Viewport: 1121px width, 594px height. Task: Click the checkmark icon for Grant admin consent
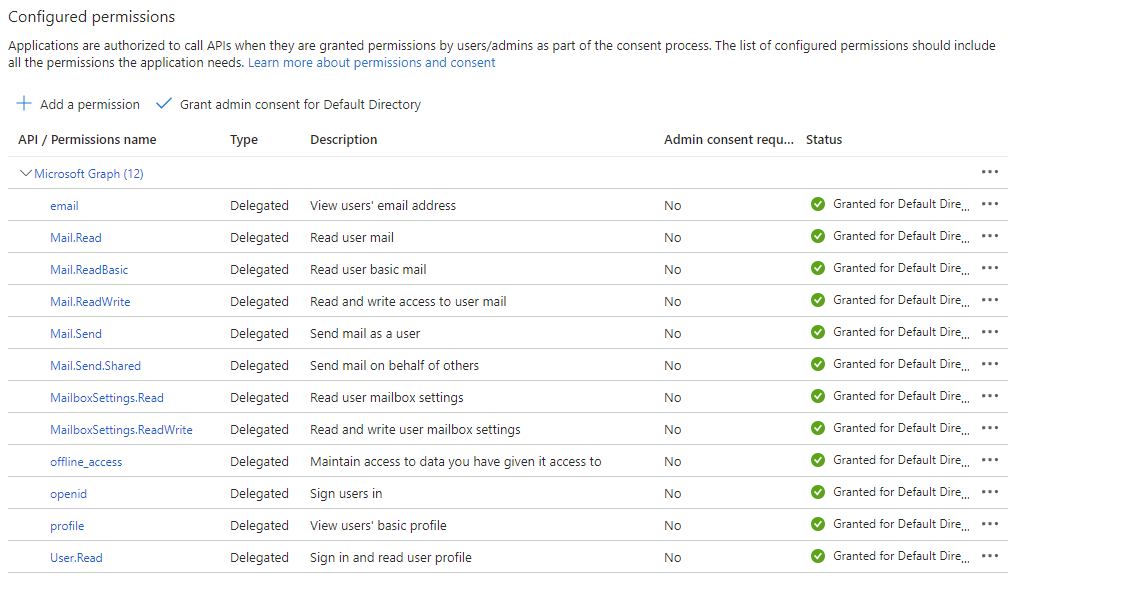pos(164,104)
